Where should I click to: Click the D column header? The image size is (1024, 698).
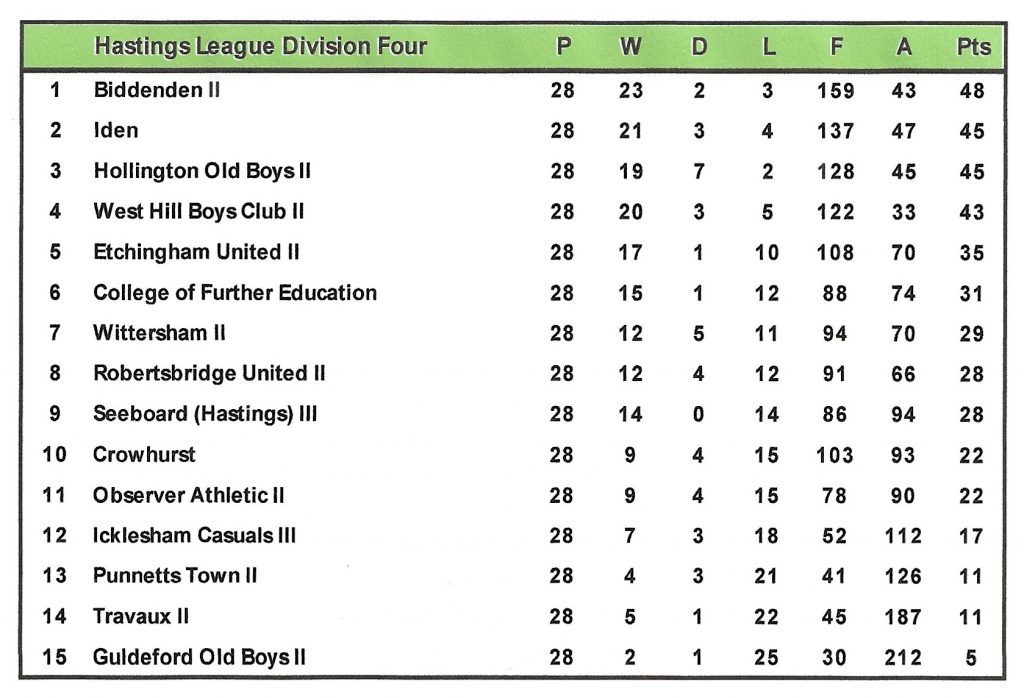tap(699, 47)
